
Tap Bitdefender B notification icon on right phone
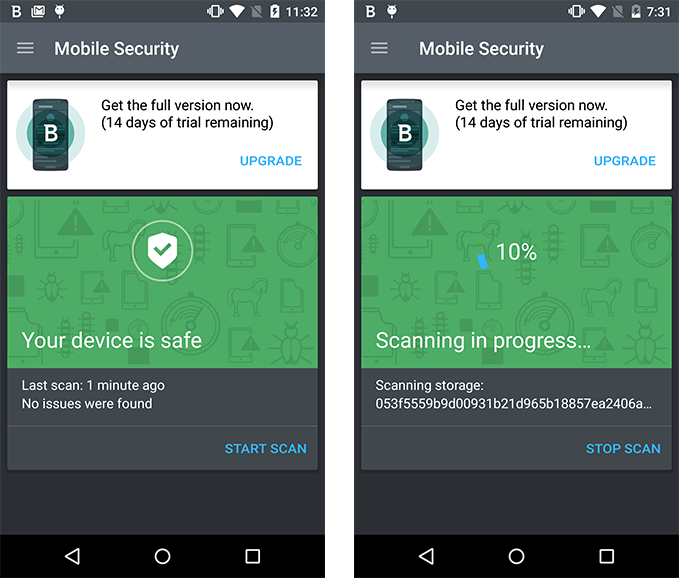[x=370, y=11]
